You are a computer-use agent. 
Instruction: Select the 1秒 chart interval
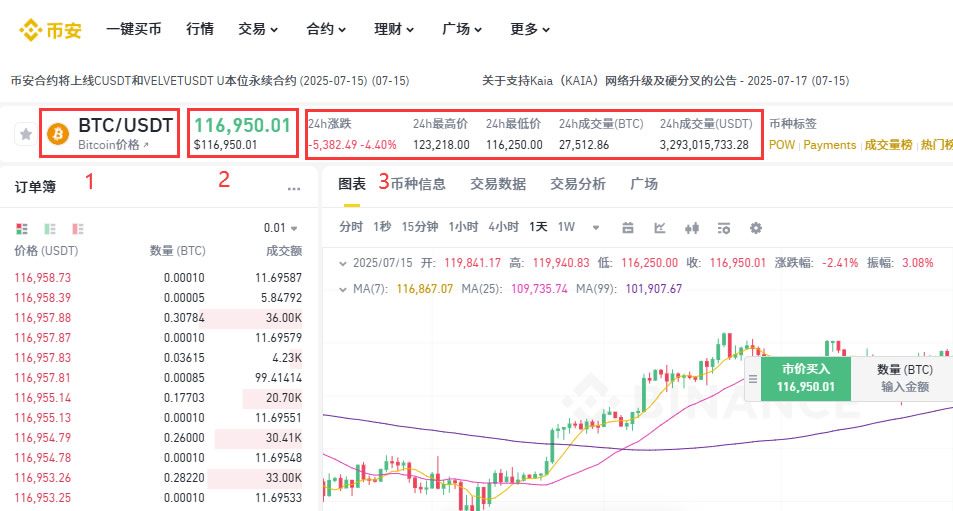pyautogui.click(x=382, y=227)
